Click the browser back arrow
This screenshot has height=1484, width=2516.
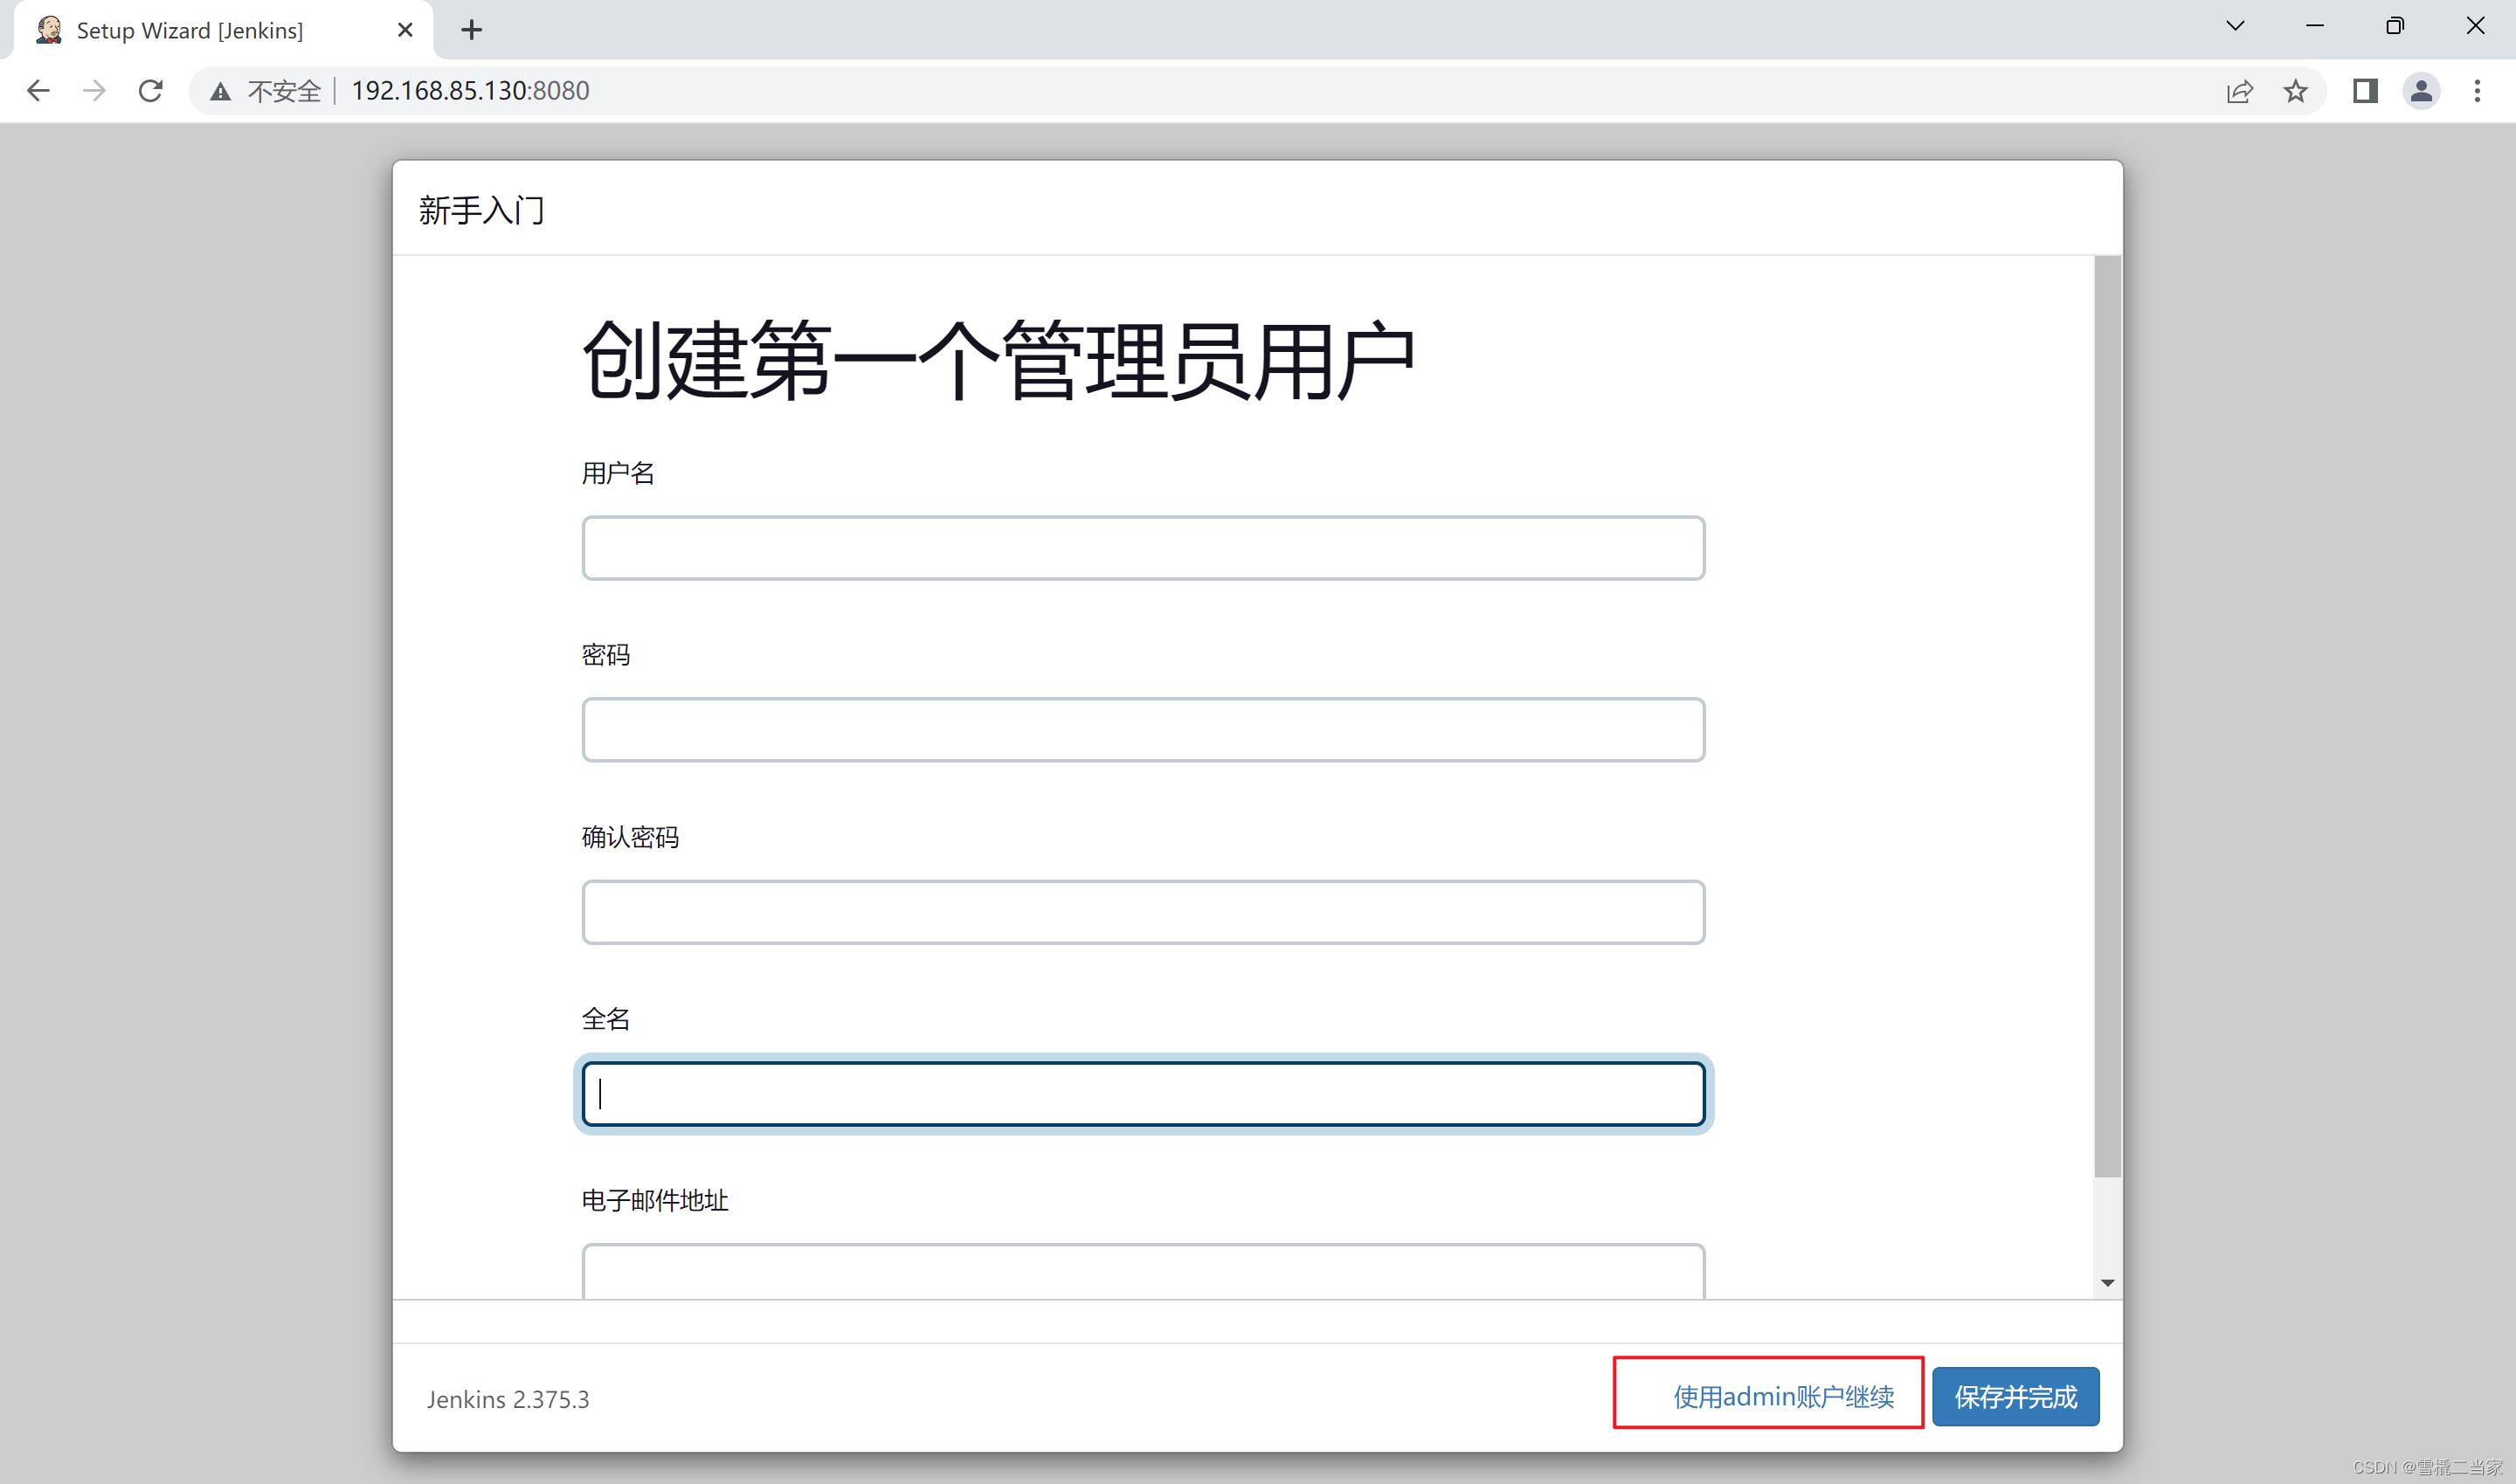[x=38, y=91]
